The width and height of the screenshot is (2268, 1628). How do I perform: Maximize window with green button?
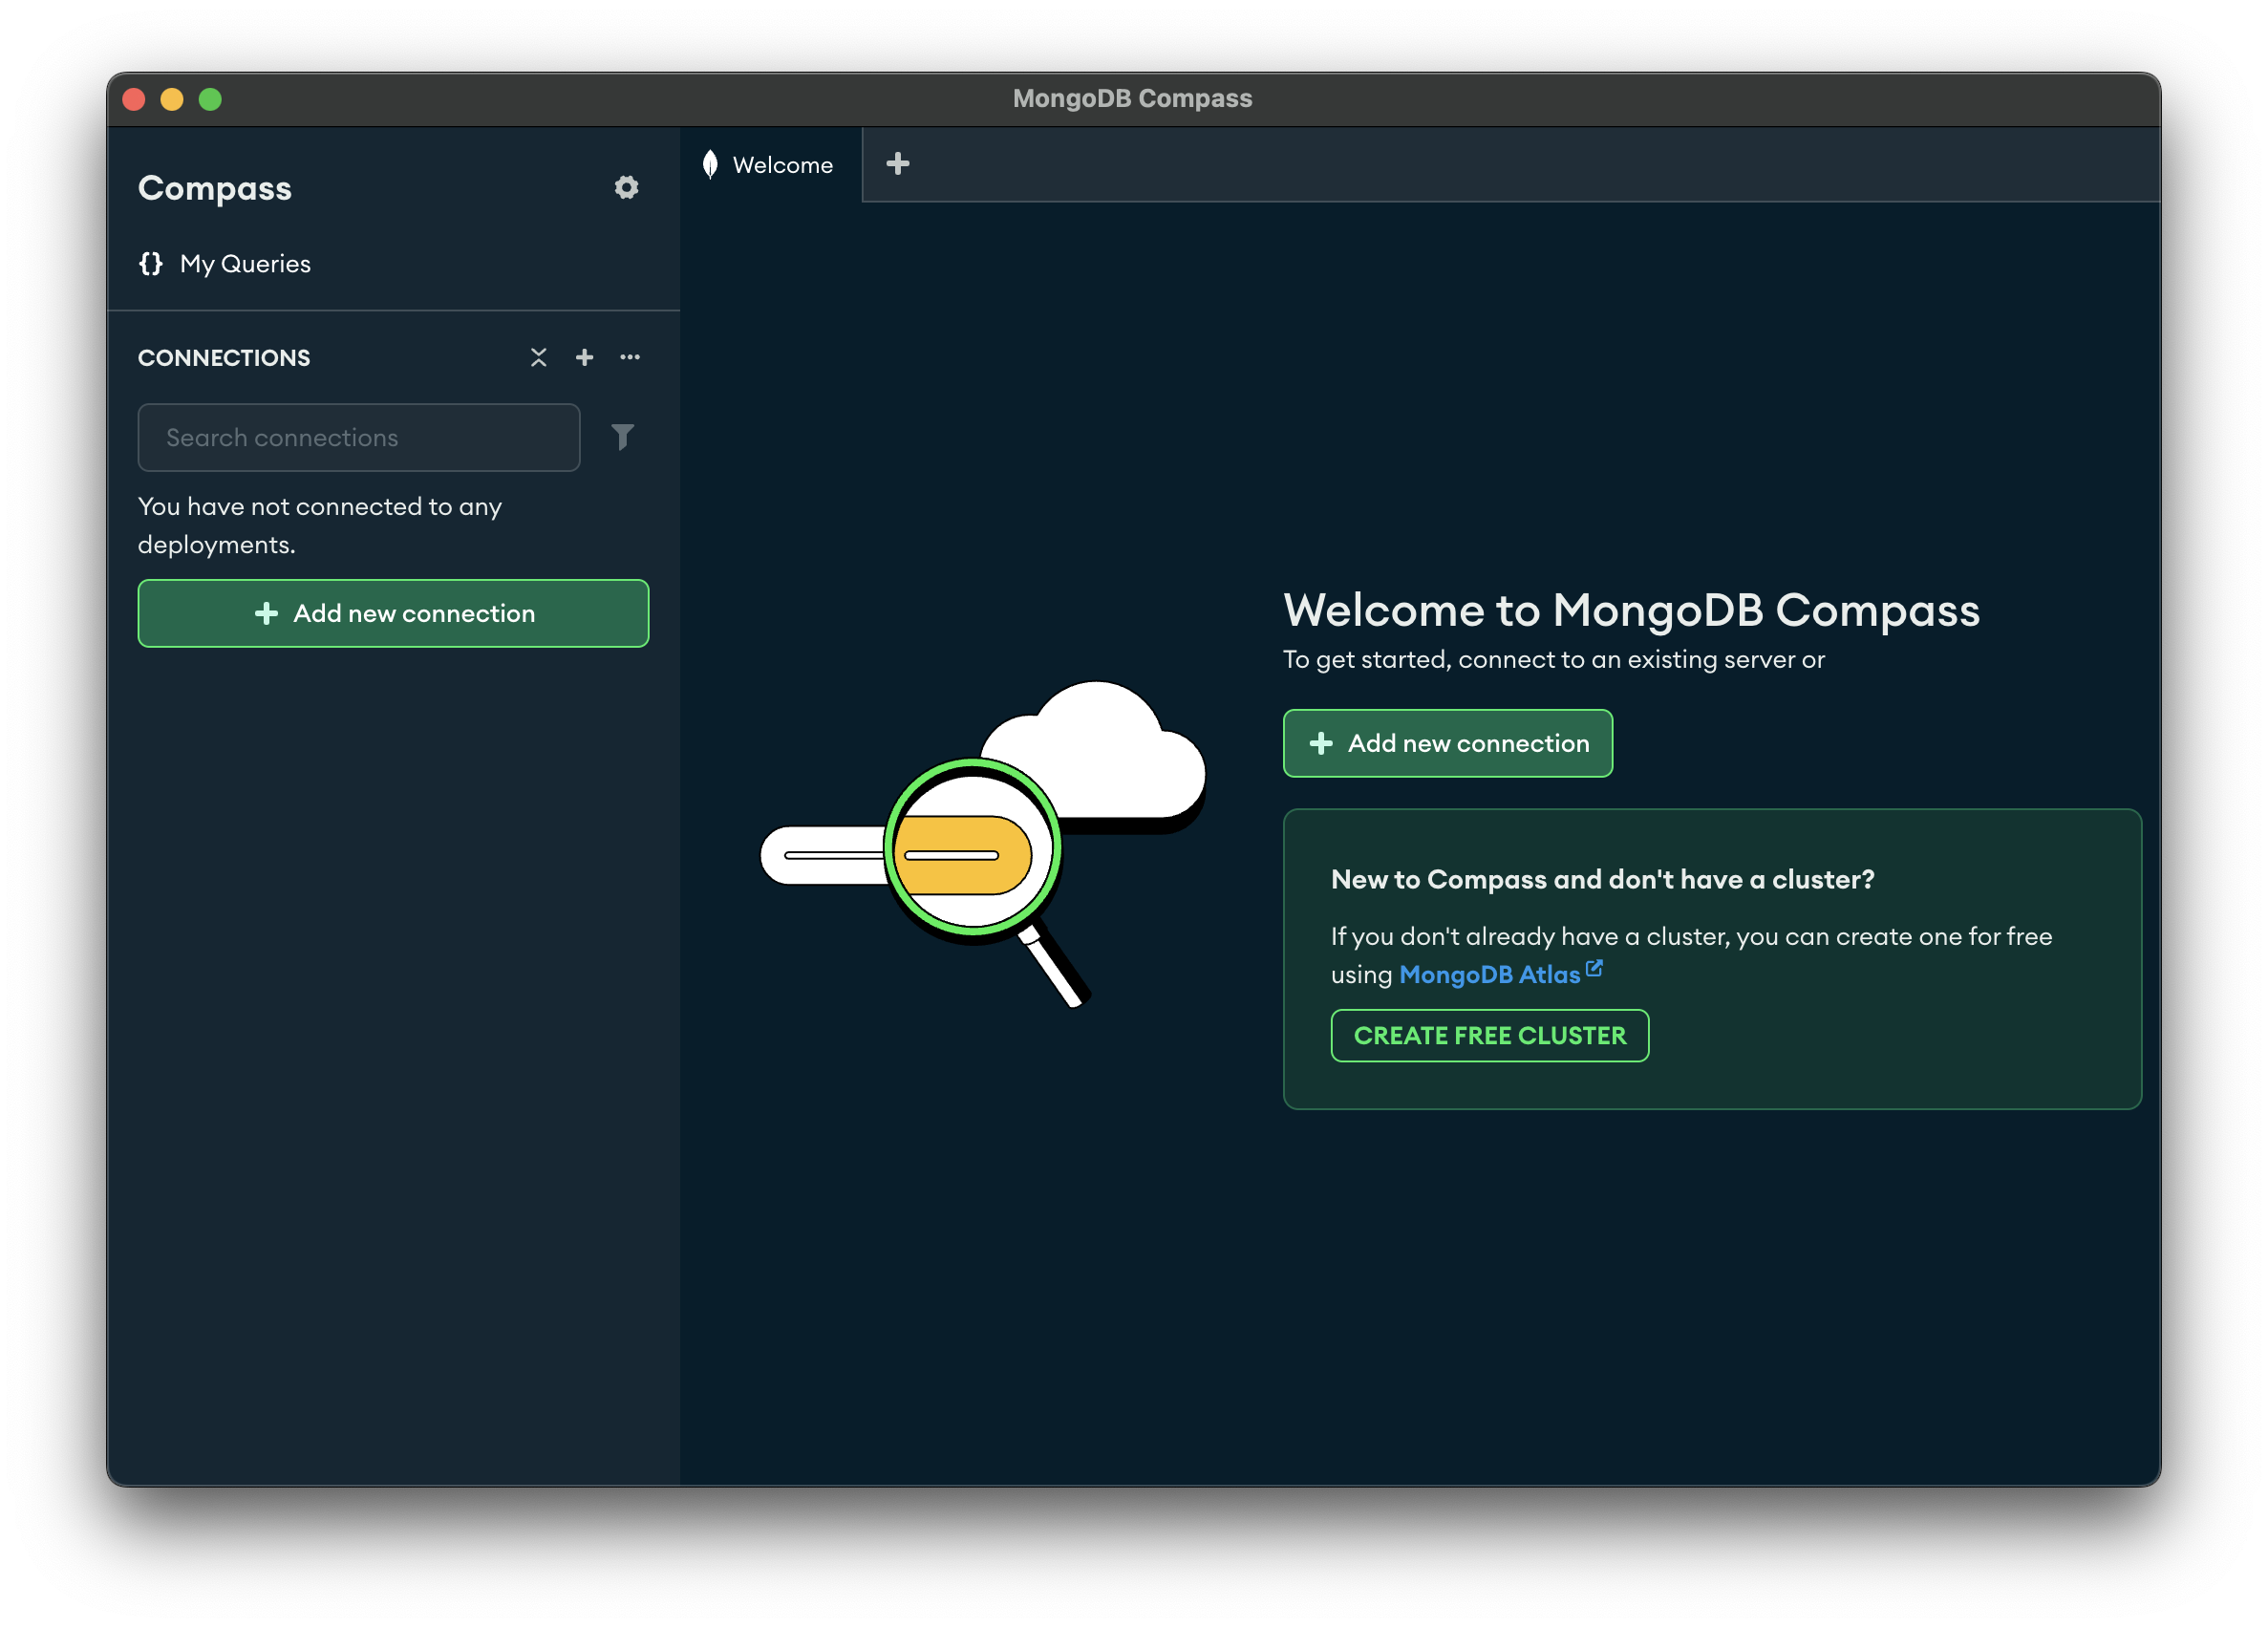click(210, 99)
